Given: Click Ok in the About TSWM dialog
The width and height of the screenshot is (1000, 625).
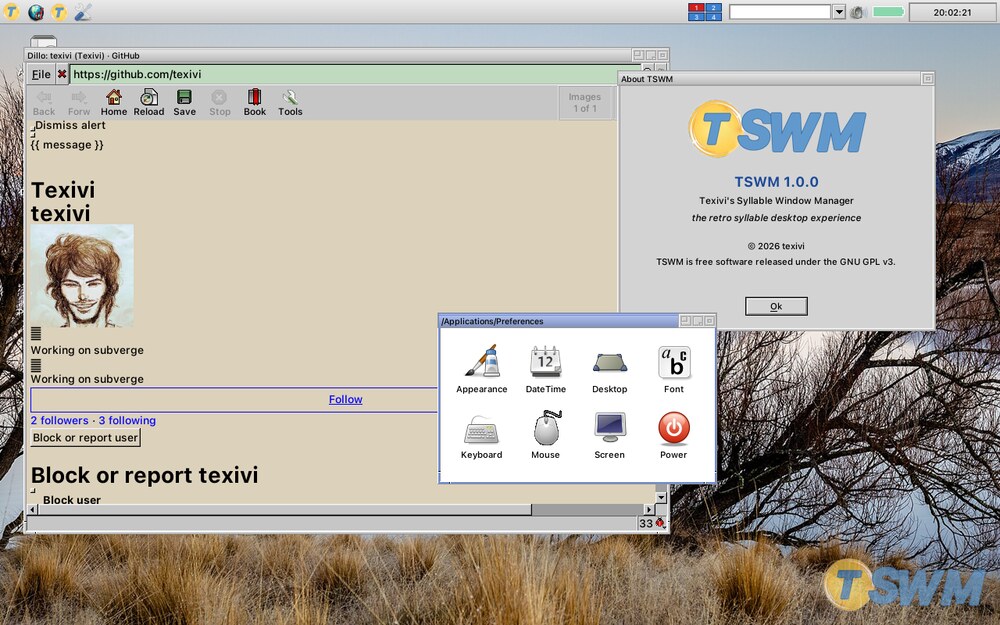Looking at the screenshot, I should click(x=776, y=306).
